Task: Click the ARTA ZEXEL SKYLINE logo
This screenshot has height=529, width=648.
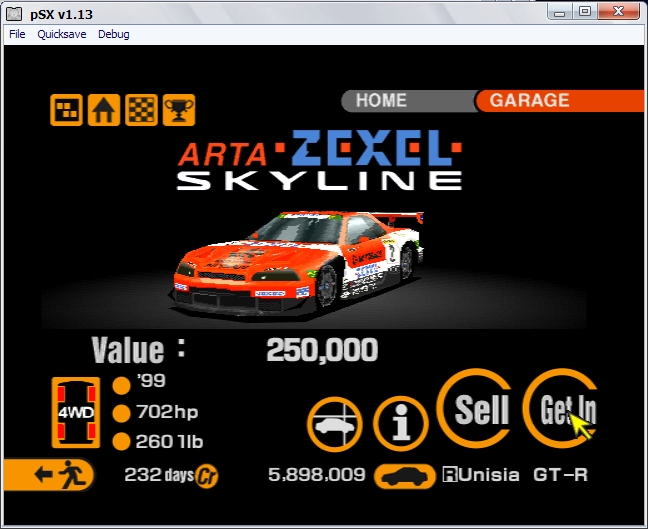Action: [319, 160]
